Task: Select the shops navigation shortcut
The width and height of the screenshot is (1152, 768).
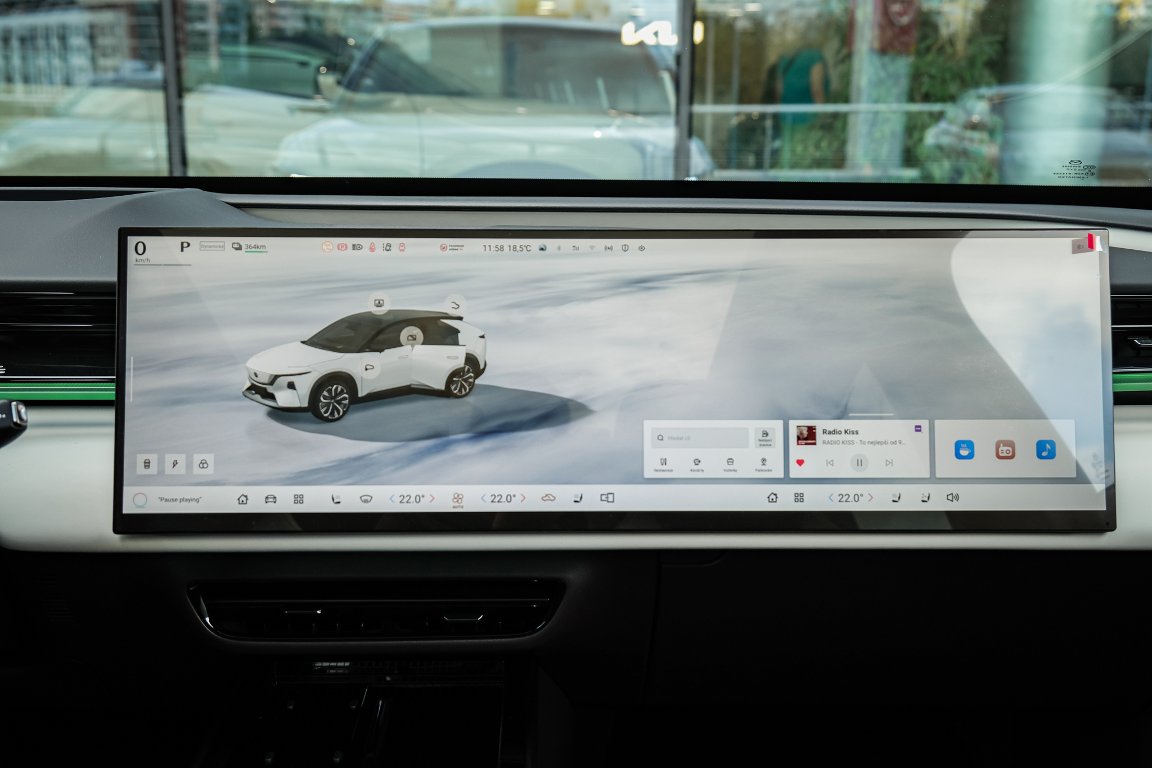Action: point(730,464)
